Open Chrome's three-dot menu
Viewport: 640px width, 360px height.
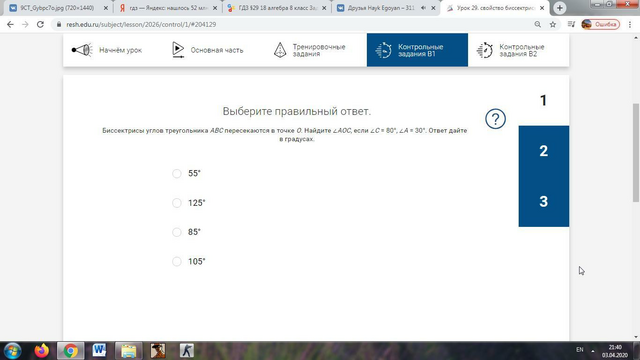pyautogui.click(x=630, y=24)
